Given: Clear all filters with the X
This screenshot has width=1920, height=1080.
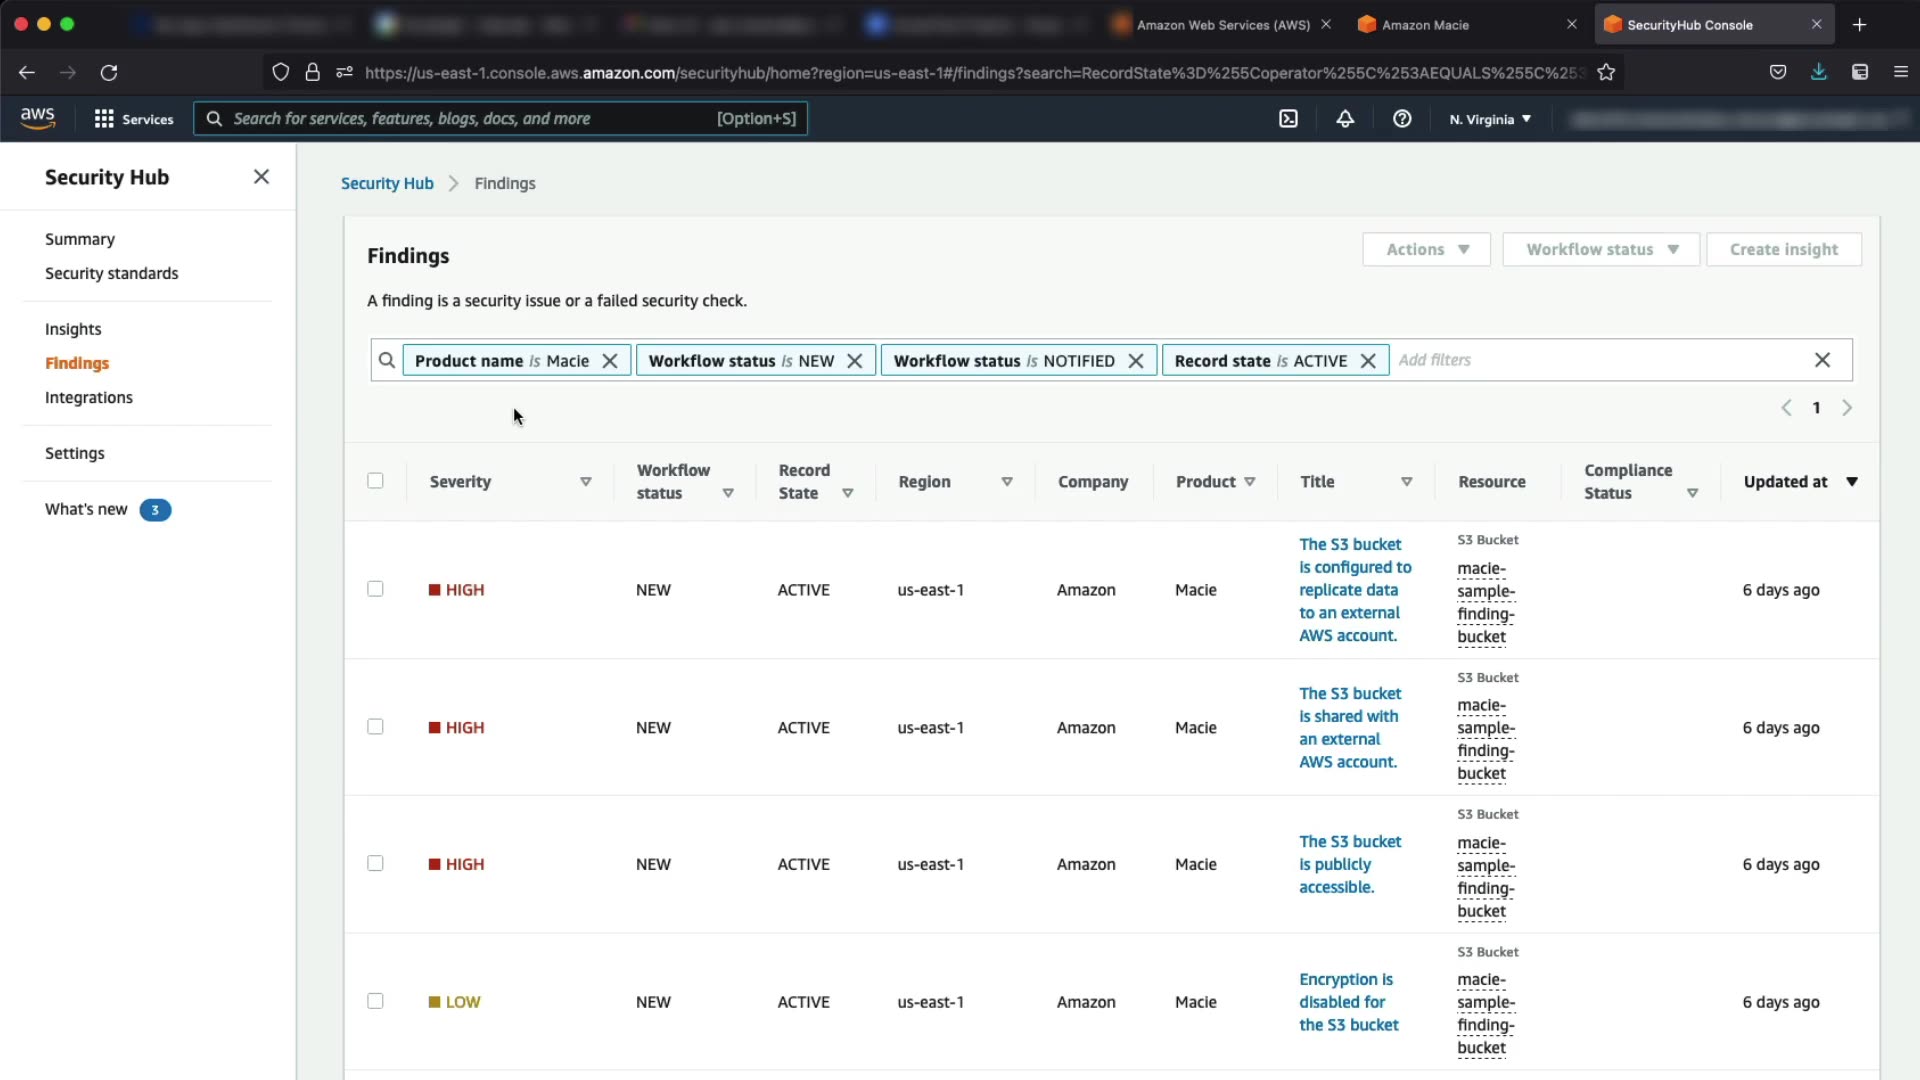Looking at the screenshot, I should [x=1822, y=360].
